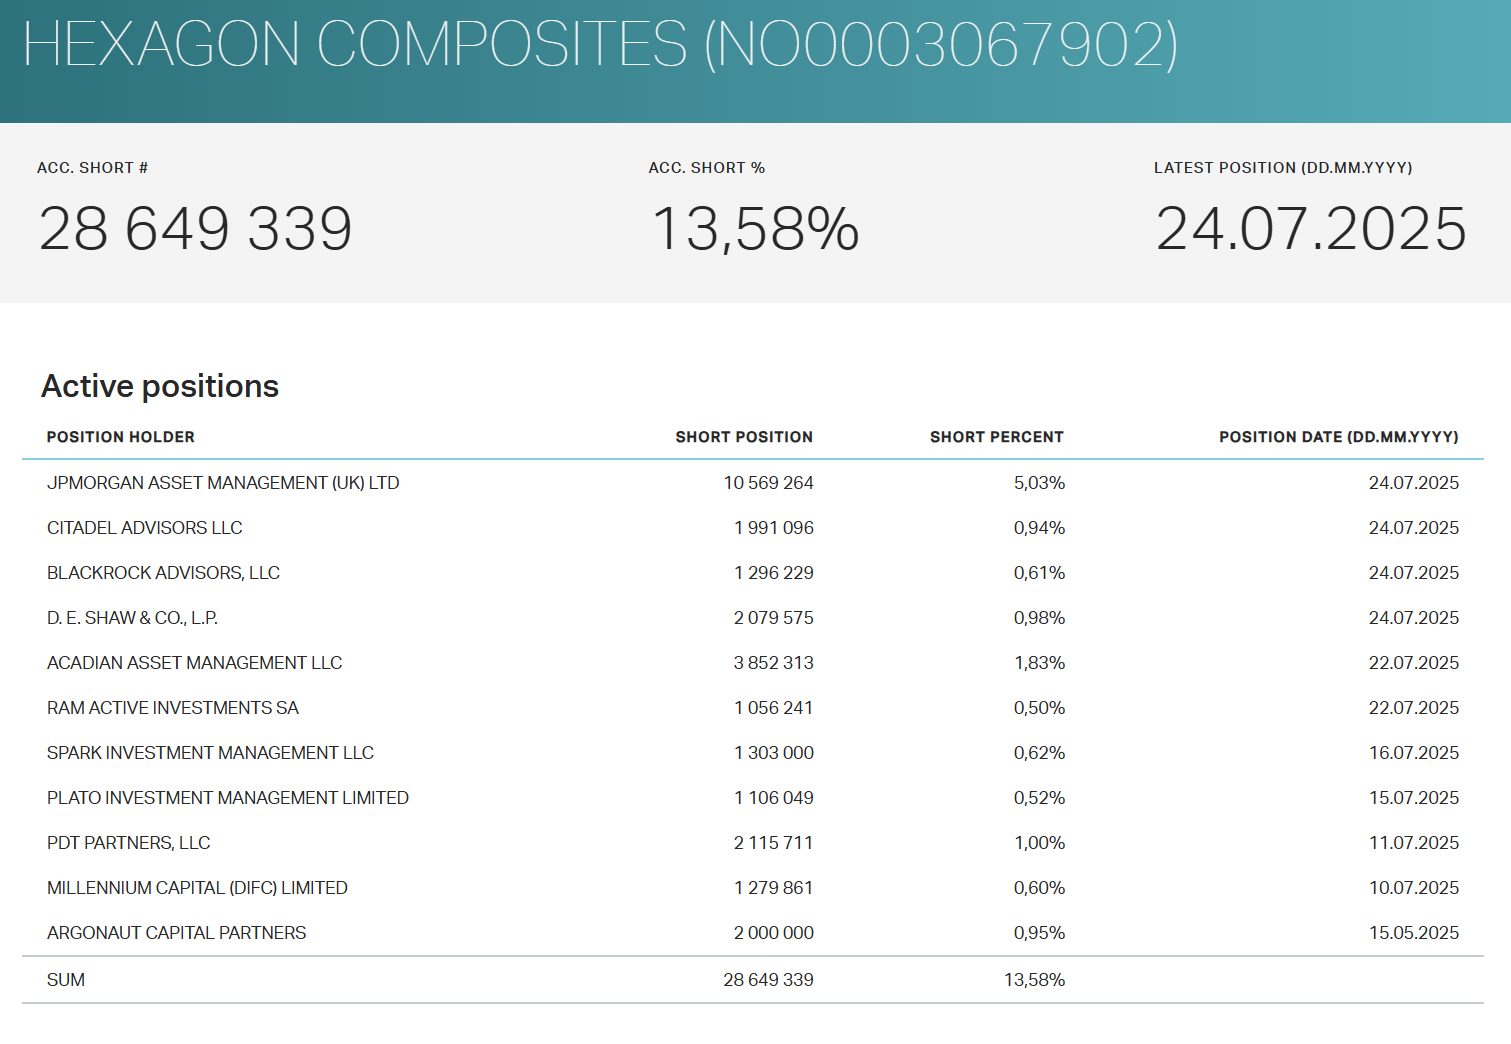Sort by the Position Holder column header

click(120, 437)
